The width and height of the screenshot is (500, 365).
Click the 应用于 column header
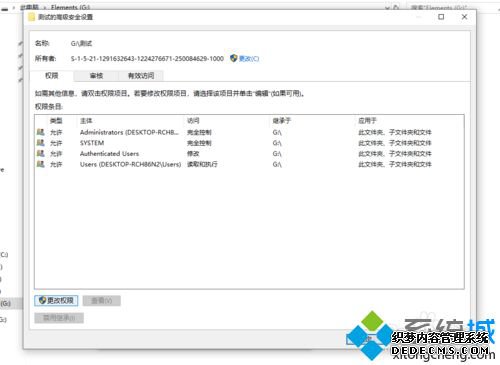[x=367, y=121]
